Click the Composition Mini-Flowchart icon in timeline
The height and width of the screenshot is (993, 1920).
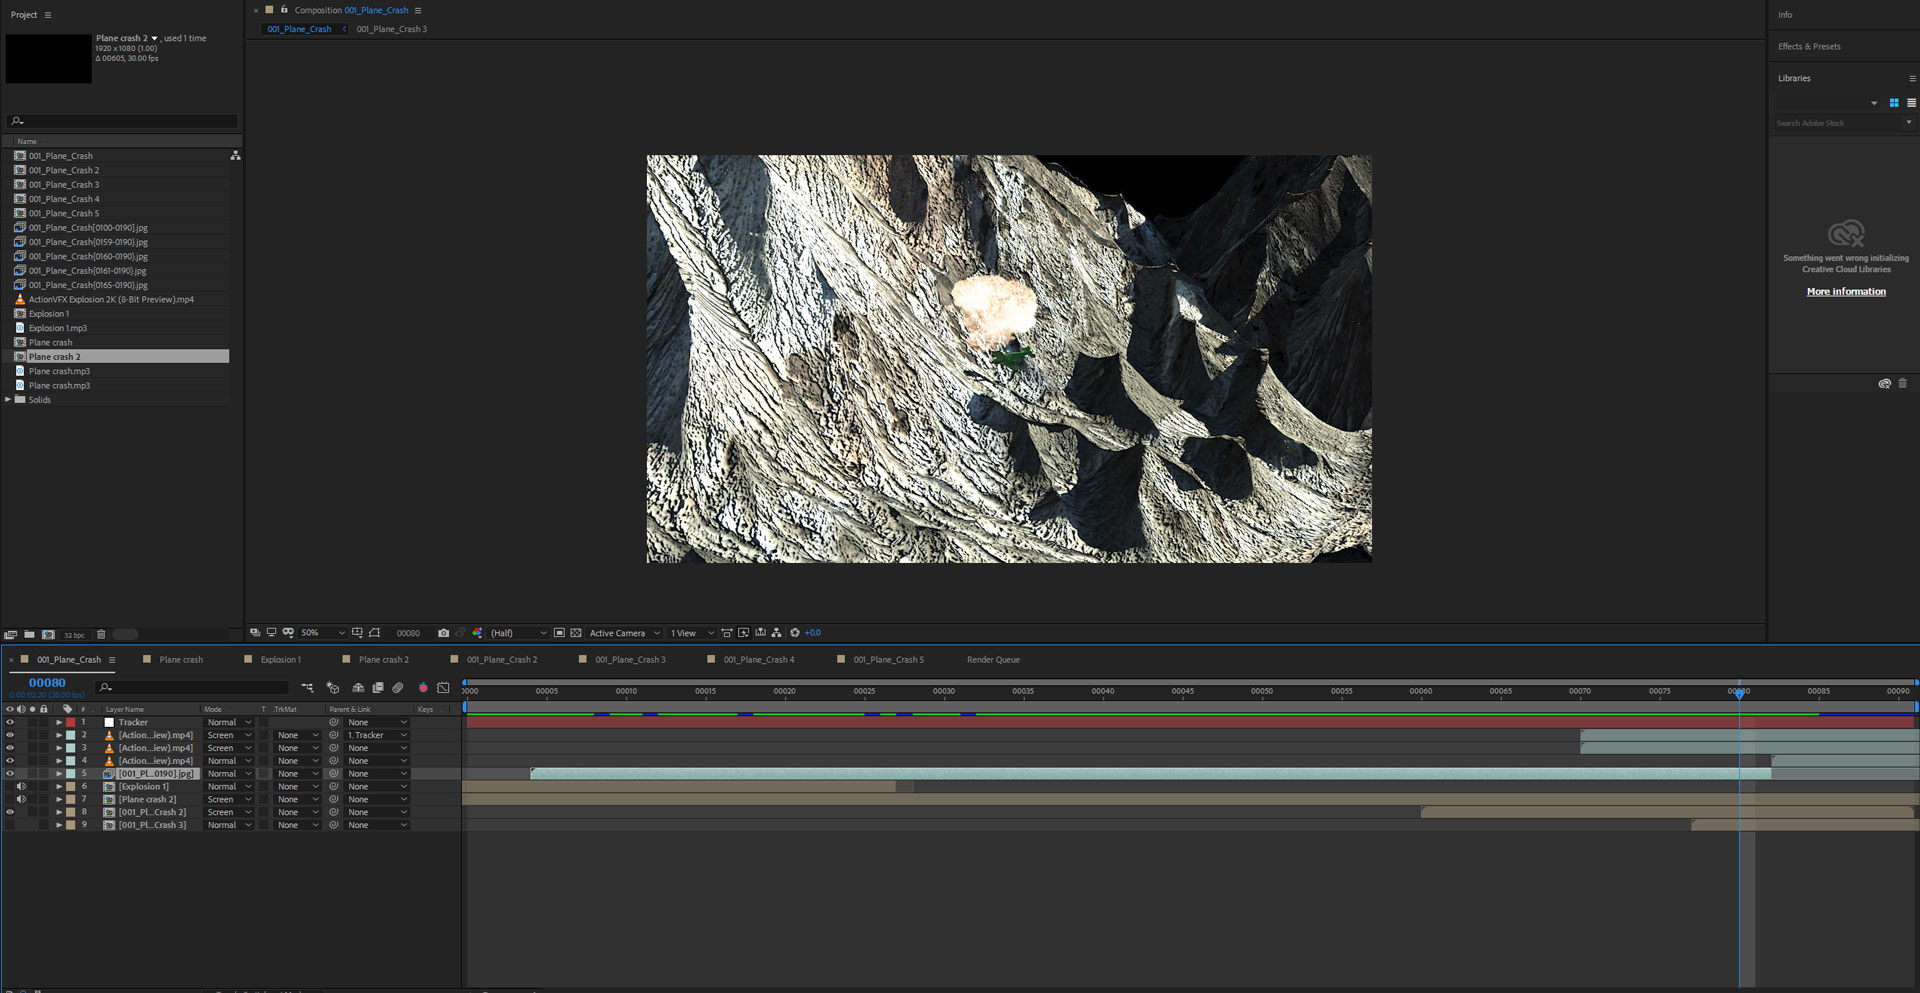coord(307,688)
